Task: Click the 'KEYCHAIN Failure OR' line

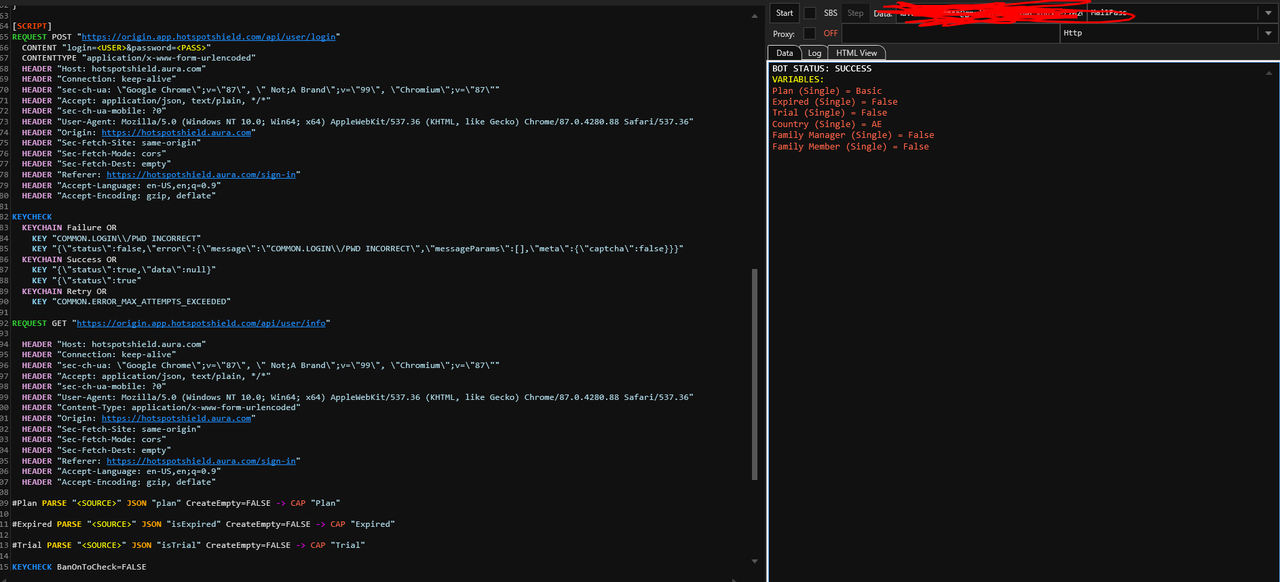Action: click(69, 227)
